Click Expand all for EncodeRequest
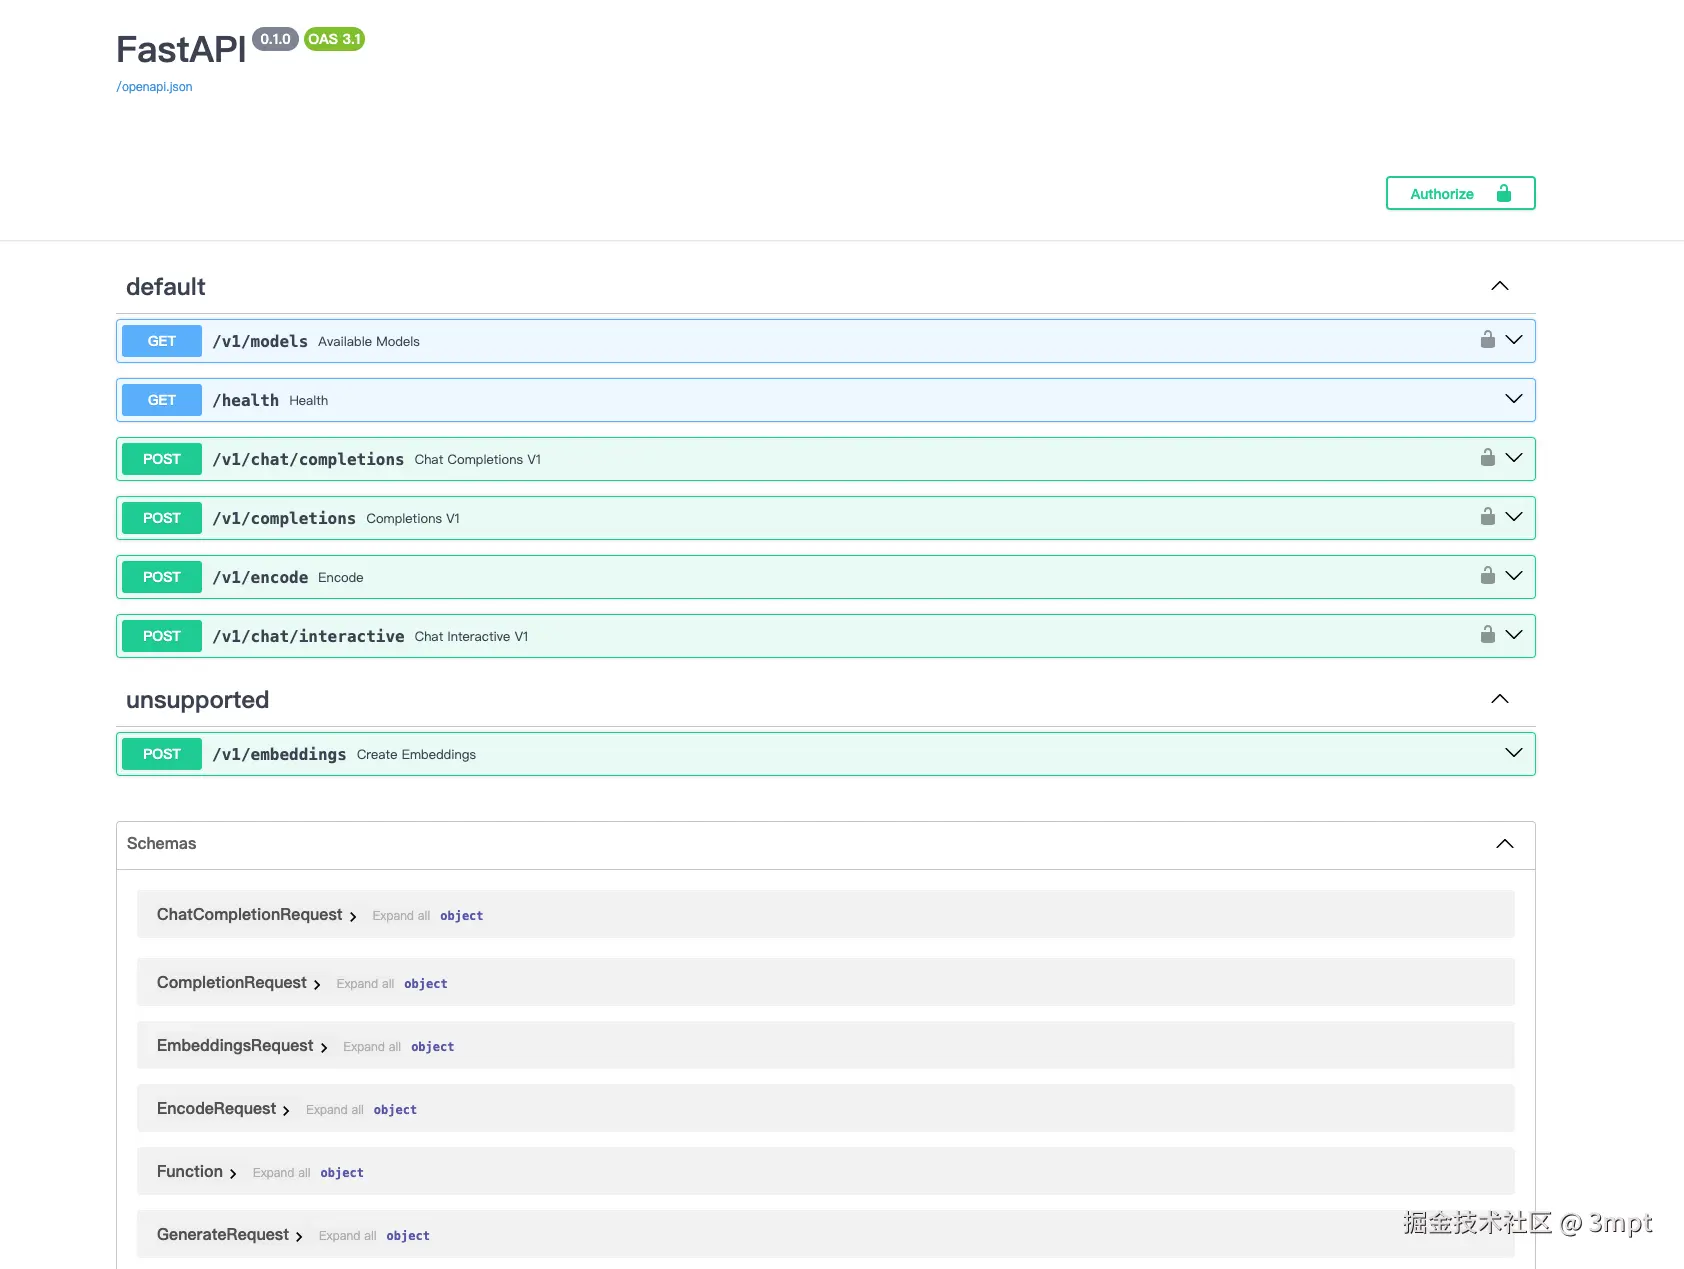 pyautogui.click(x=335, y=1110)
